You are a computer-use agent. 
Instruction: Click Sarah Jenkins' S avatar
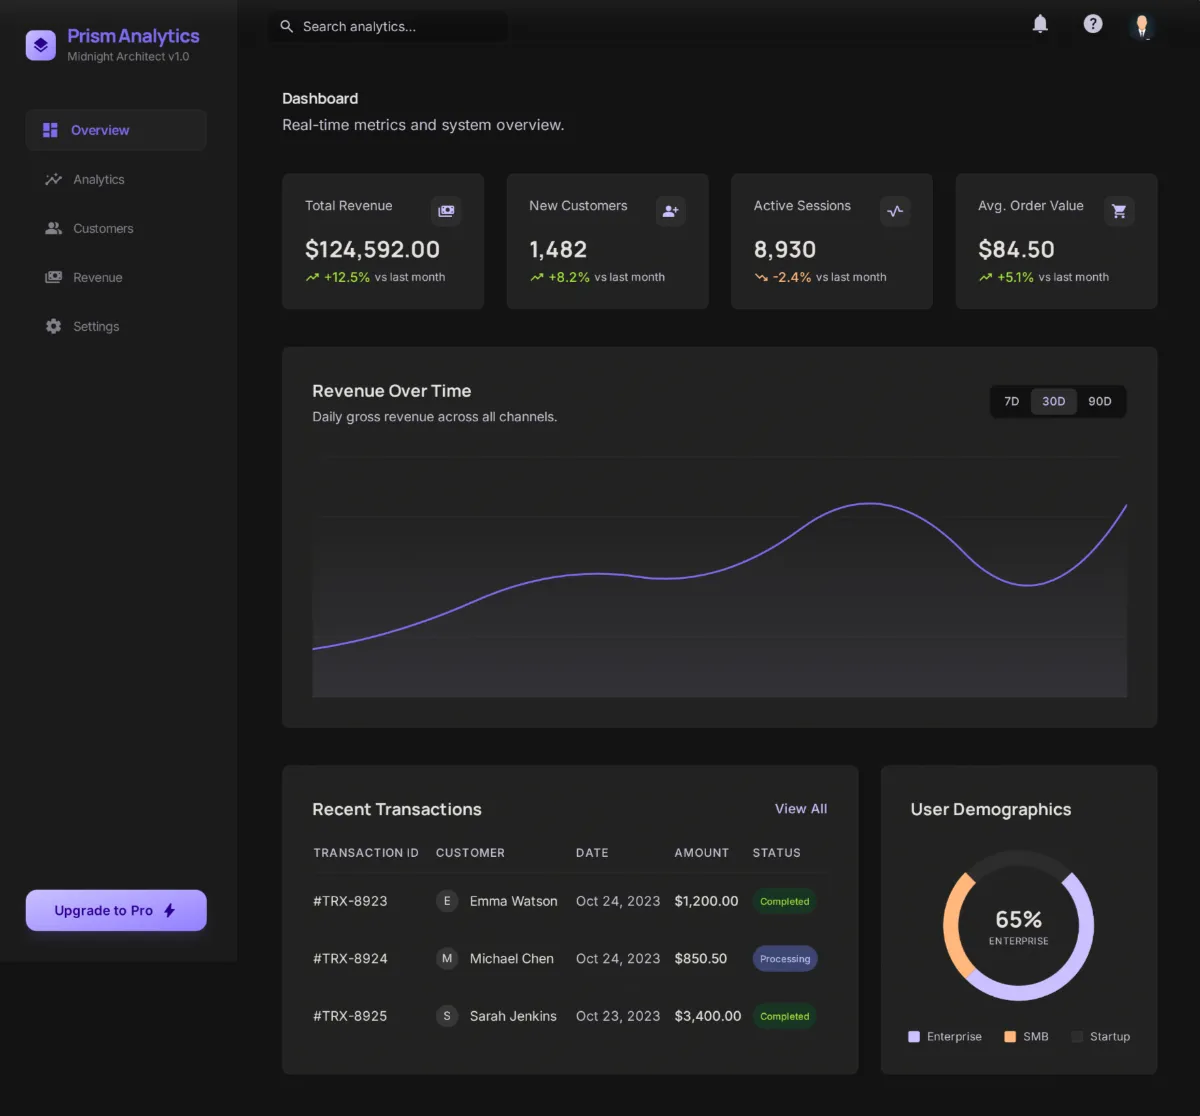pyautogui.click(x=447, y=1016)
